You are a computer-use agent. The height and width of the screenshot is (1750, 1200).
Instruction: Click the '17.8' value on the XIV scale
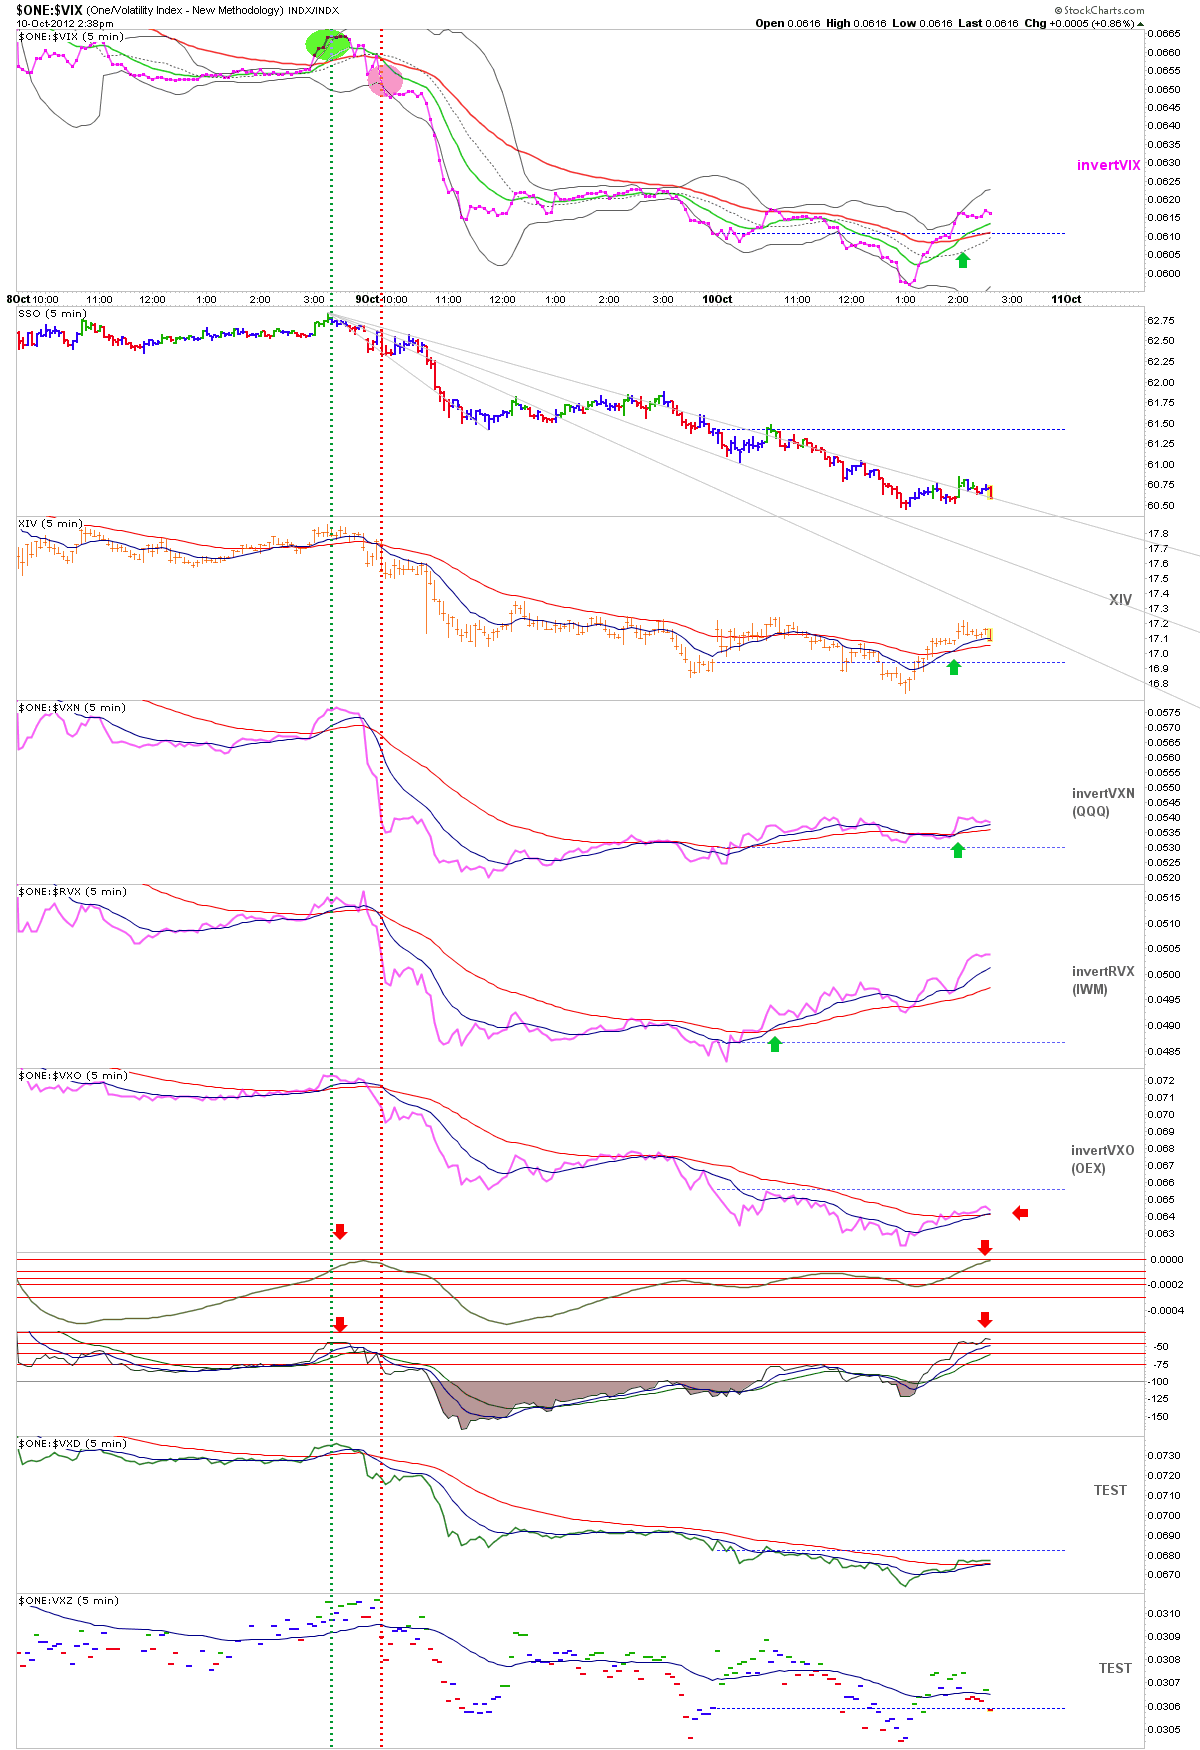pos(1158,533)
